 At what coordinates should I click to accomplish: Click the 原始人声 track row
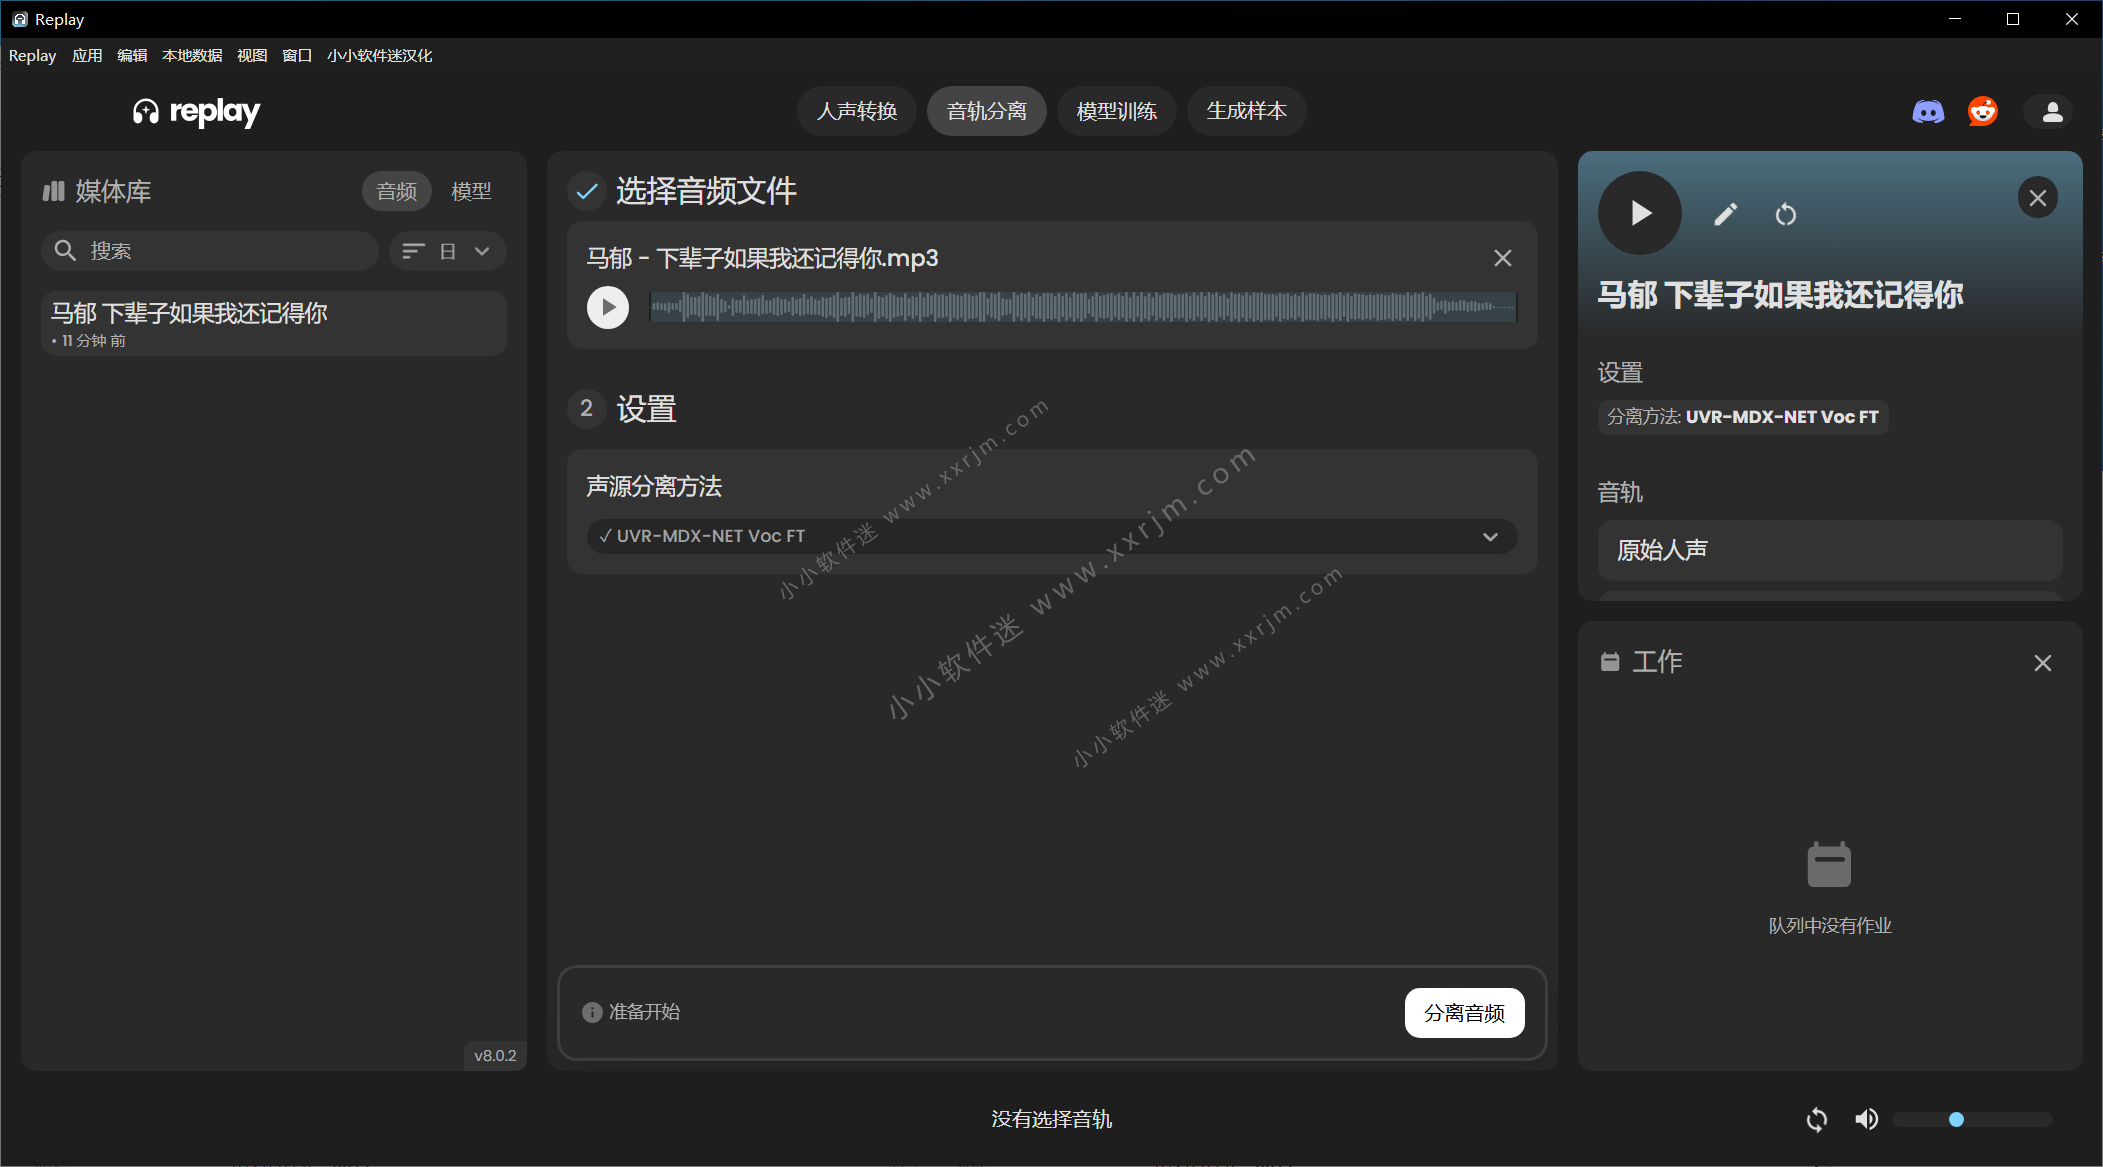tap(1830, 550)
